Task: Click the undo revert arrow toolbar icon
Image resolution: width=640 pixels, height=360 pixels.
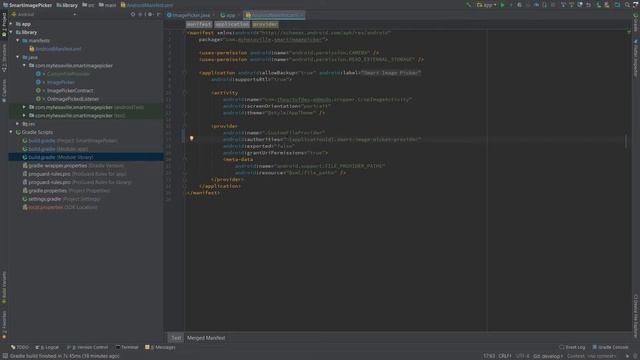Action: point(589,5)
